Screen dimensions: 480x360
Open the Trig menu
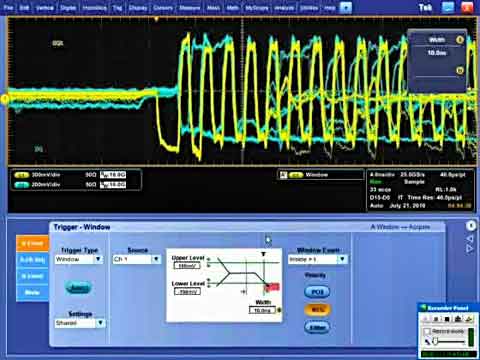tap(117, 7)
